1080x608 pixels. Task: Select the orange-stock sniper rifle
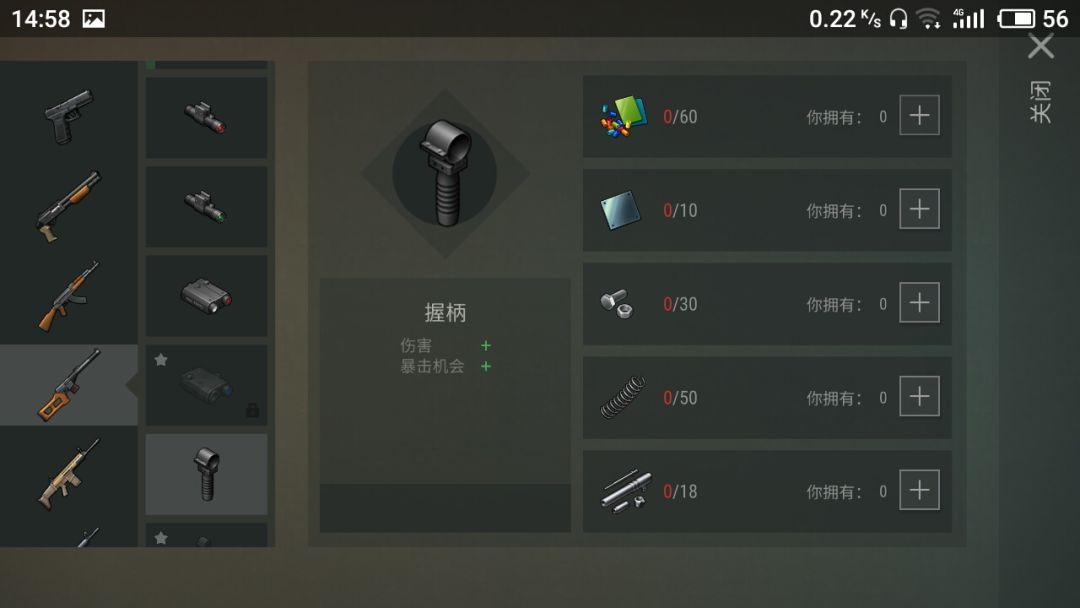click(69, 385)
